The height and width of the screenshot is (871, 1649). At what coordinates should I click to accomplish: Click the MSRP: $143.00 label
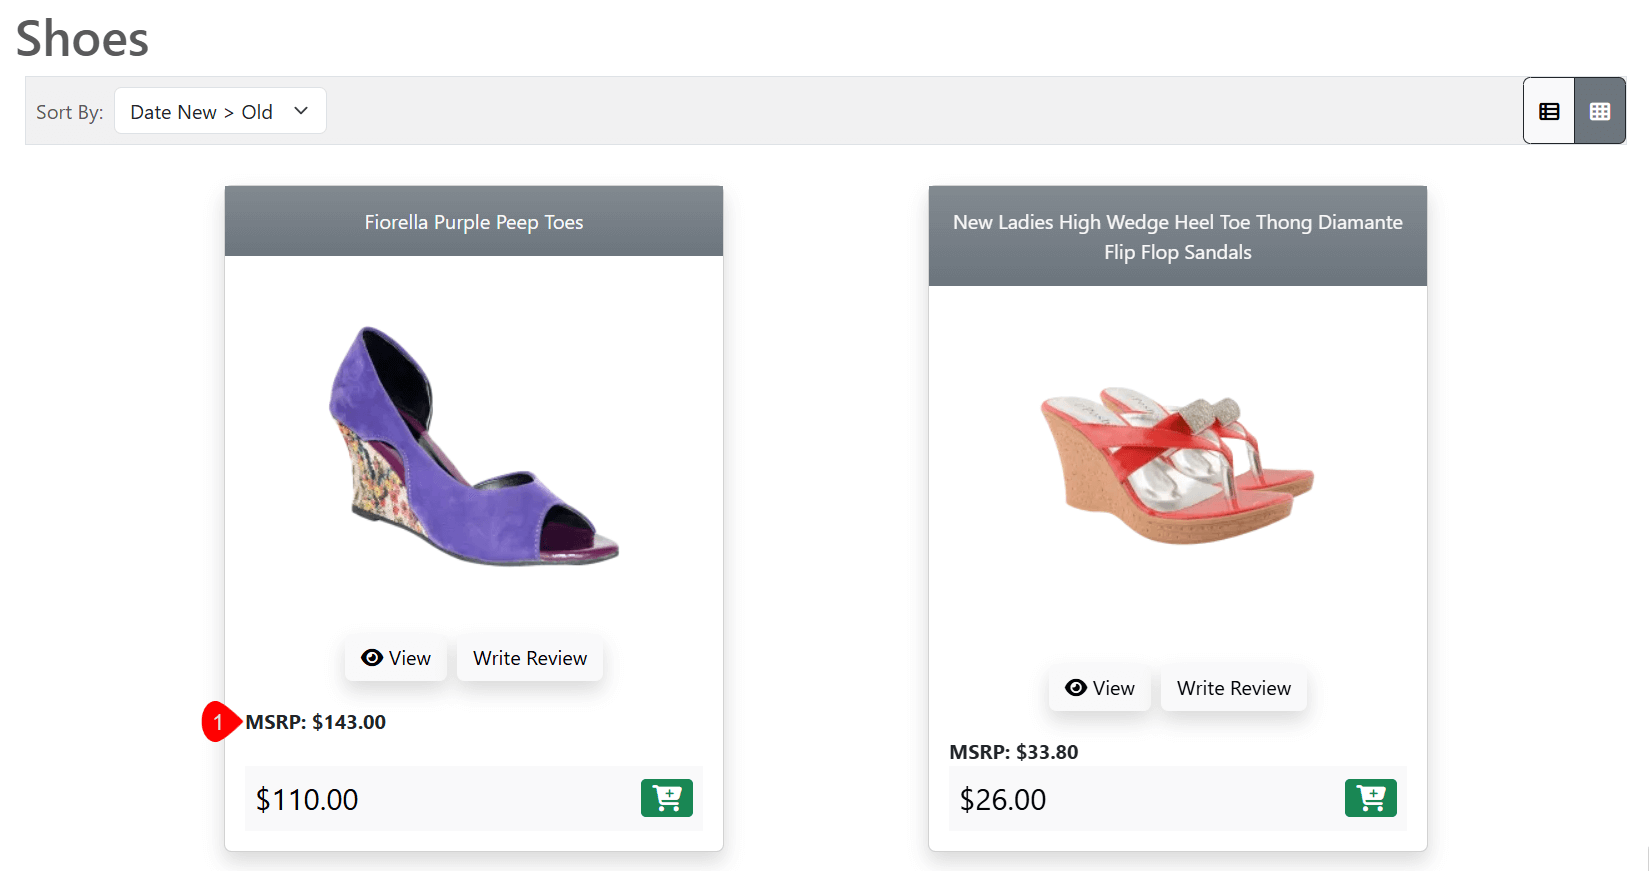[x=316, y=722]
